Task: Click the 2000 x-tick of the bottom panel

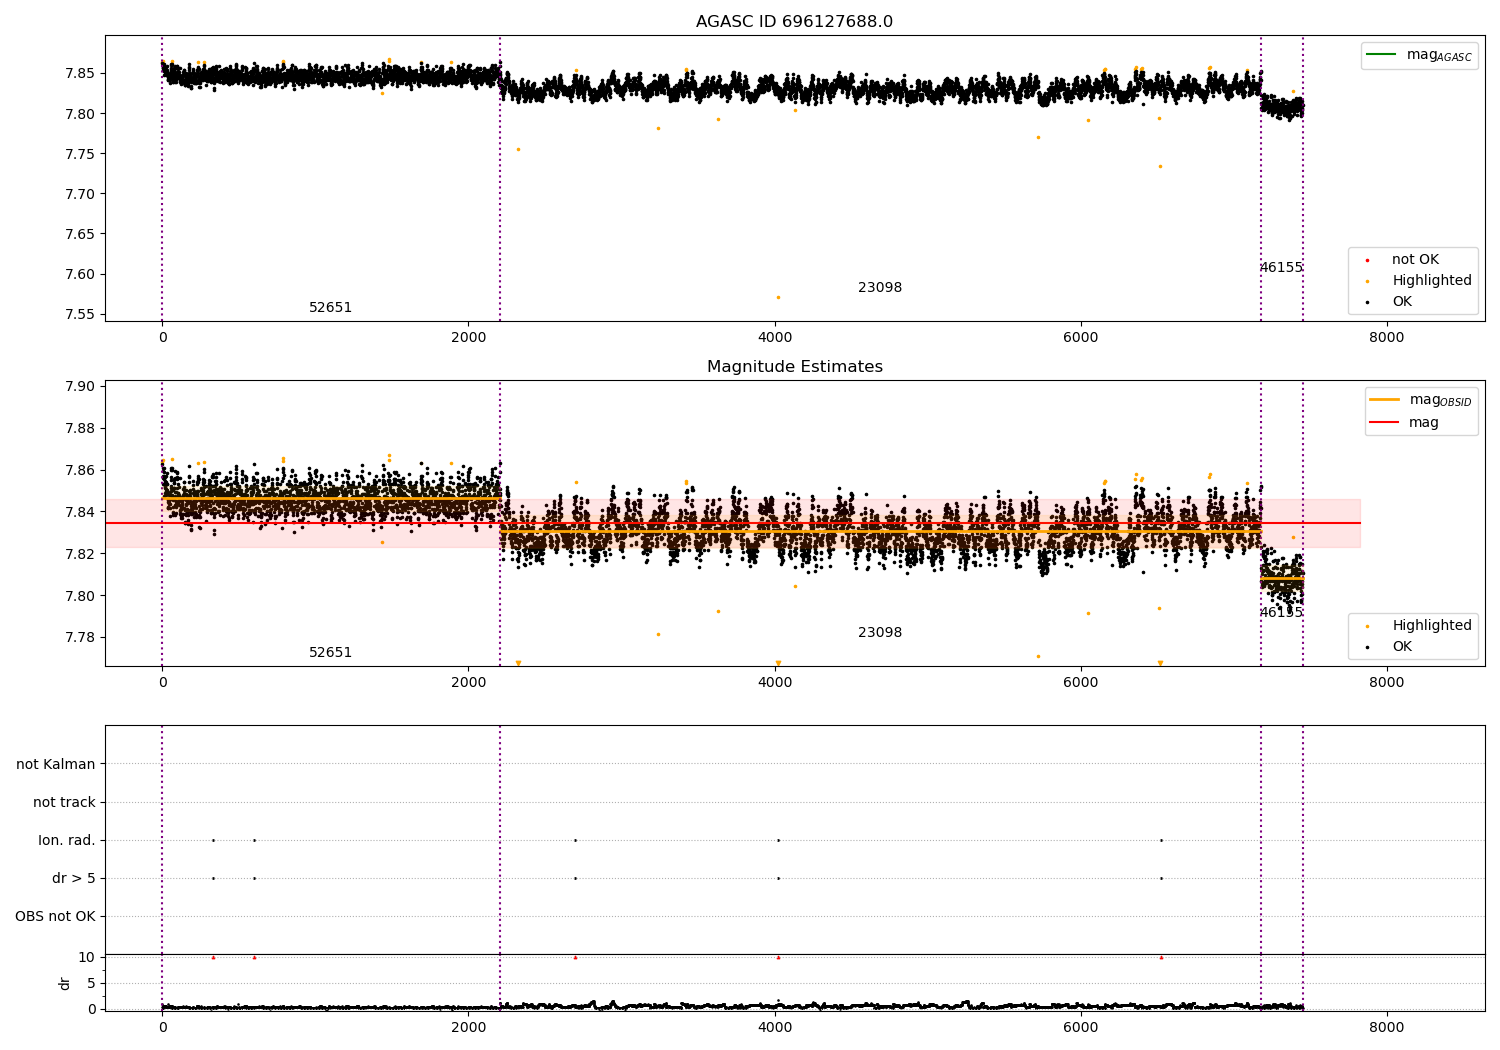Action: 469,1026
